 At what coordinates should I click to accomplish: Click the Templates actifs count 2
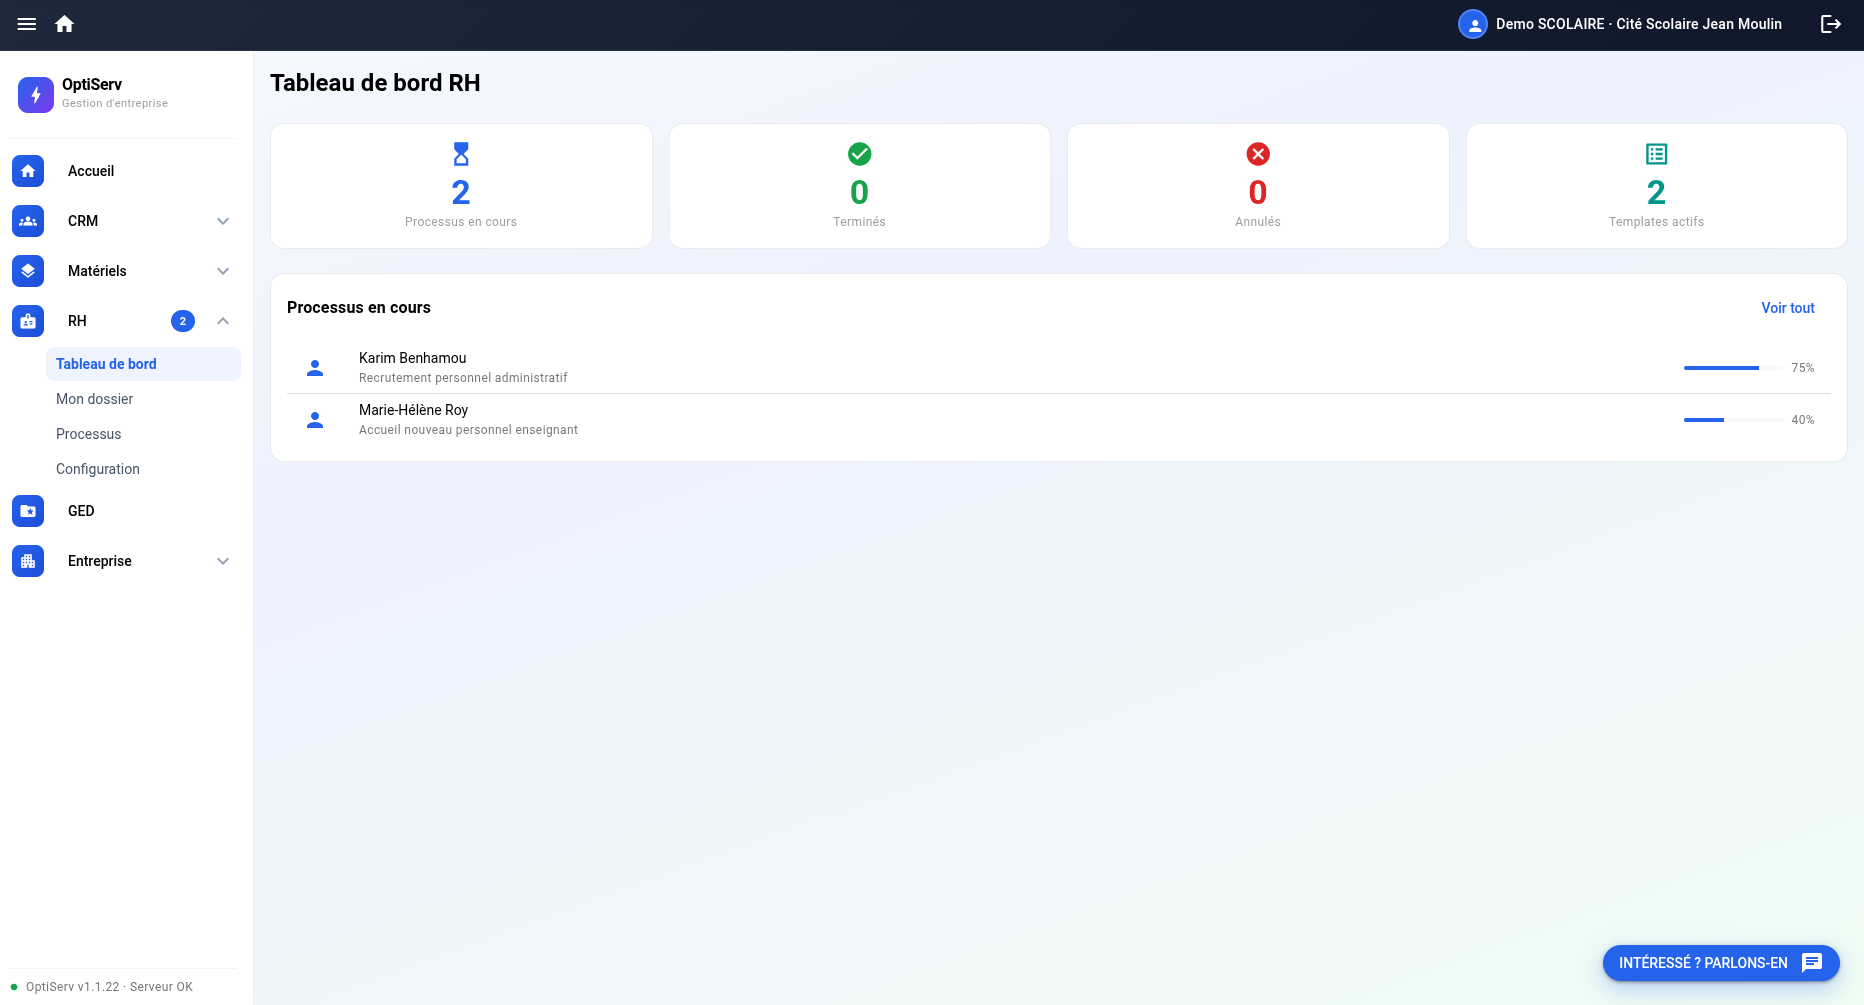[1657, 192]
